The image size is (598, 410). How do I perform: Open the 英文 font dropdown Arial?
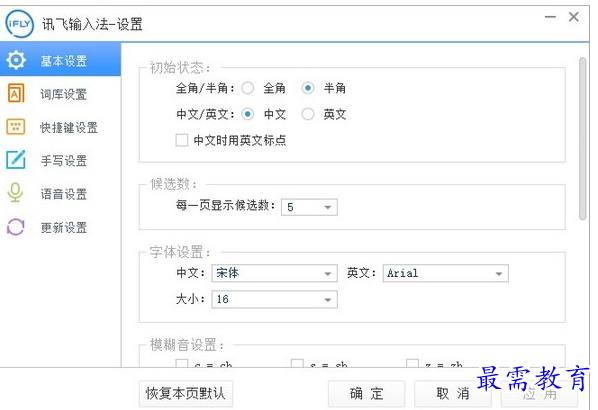445,273
